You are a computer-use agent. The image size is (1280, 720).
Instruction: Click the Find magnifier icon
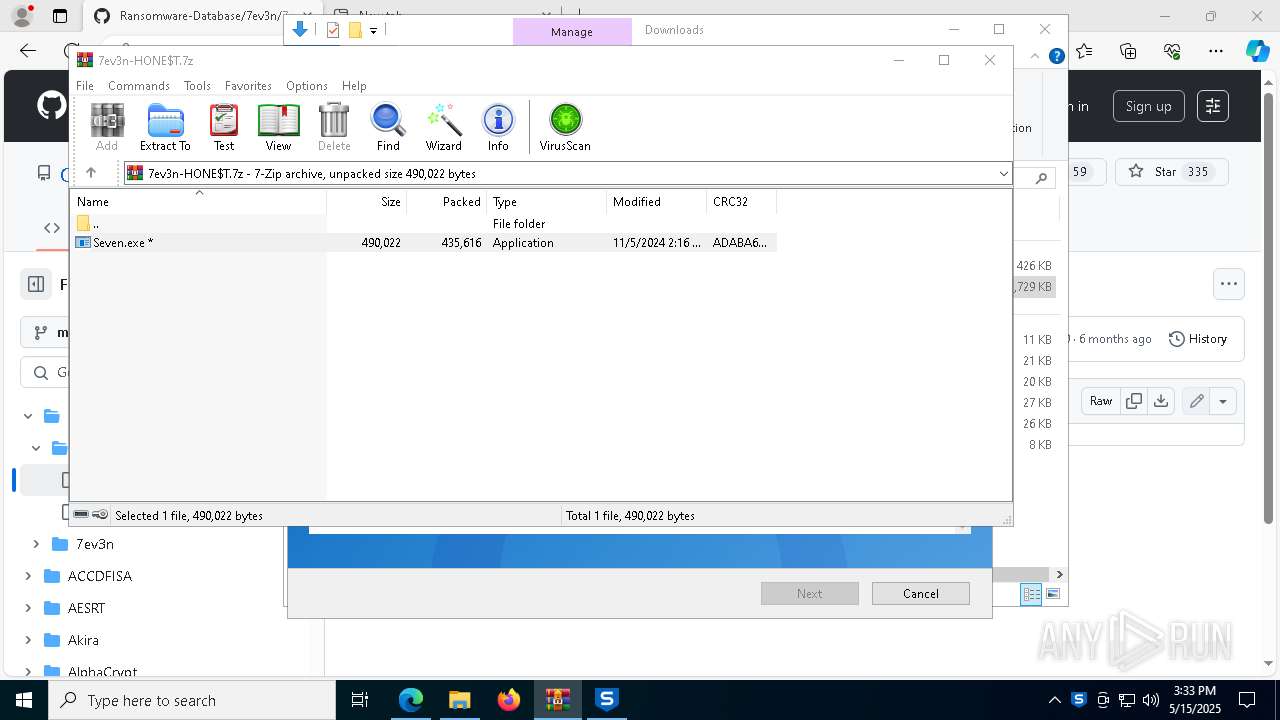[x=388, y=127]
